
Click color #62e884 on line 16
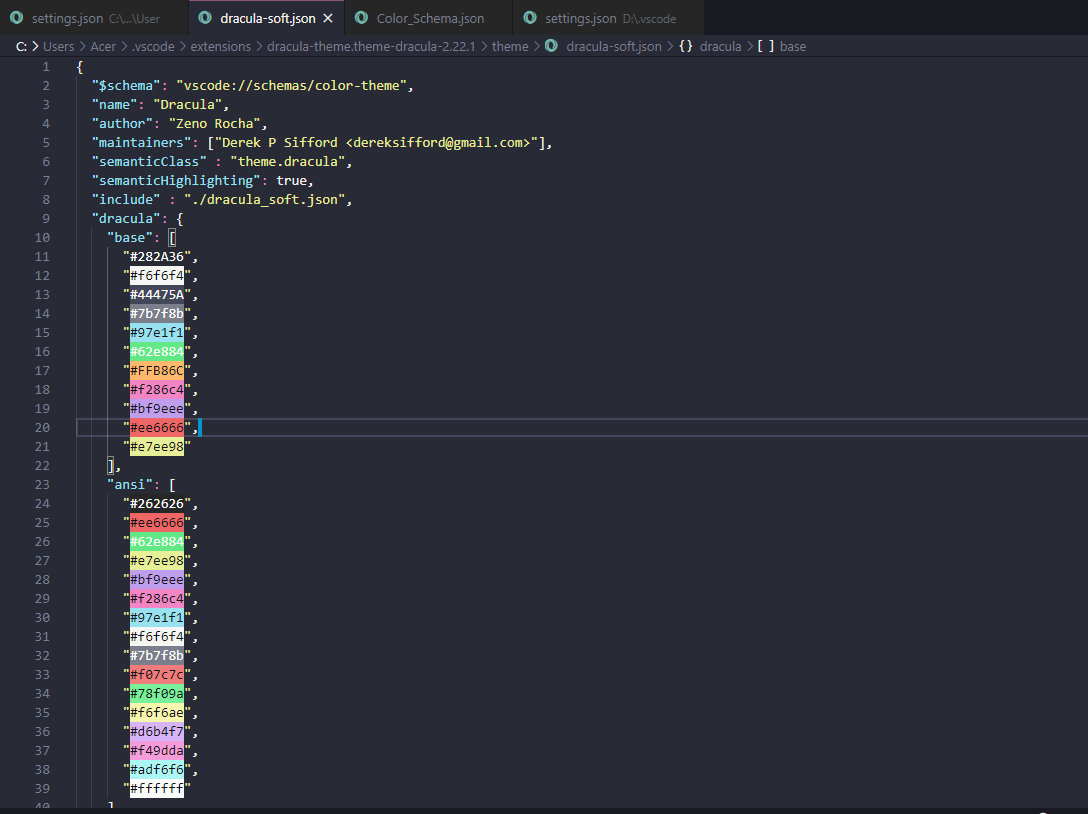tap(157, 352)
